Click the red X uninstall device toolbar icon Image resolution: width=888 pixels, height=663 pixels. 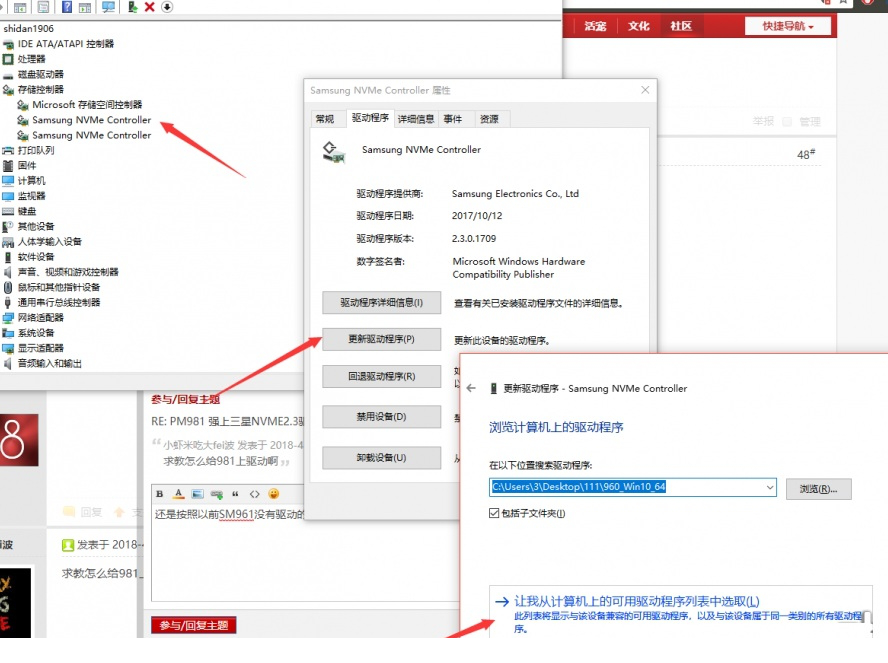click(150, 7)
